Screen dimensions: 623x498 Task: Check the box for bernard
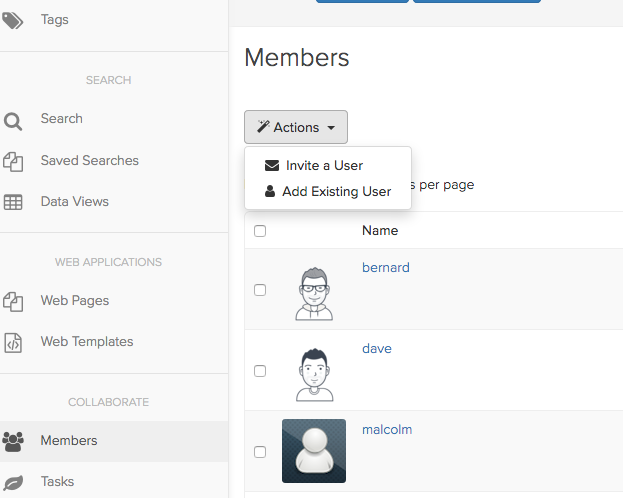(260, 290)
